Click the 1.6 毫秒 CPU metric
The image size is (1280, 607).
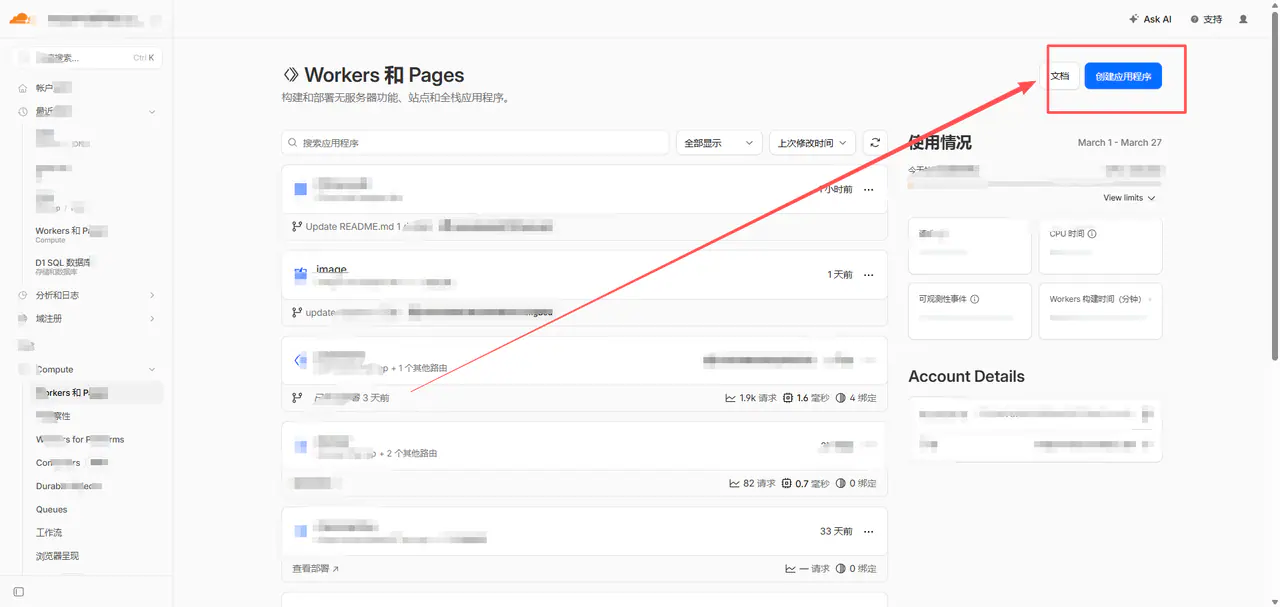coord(806,398)
